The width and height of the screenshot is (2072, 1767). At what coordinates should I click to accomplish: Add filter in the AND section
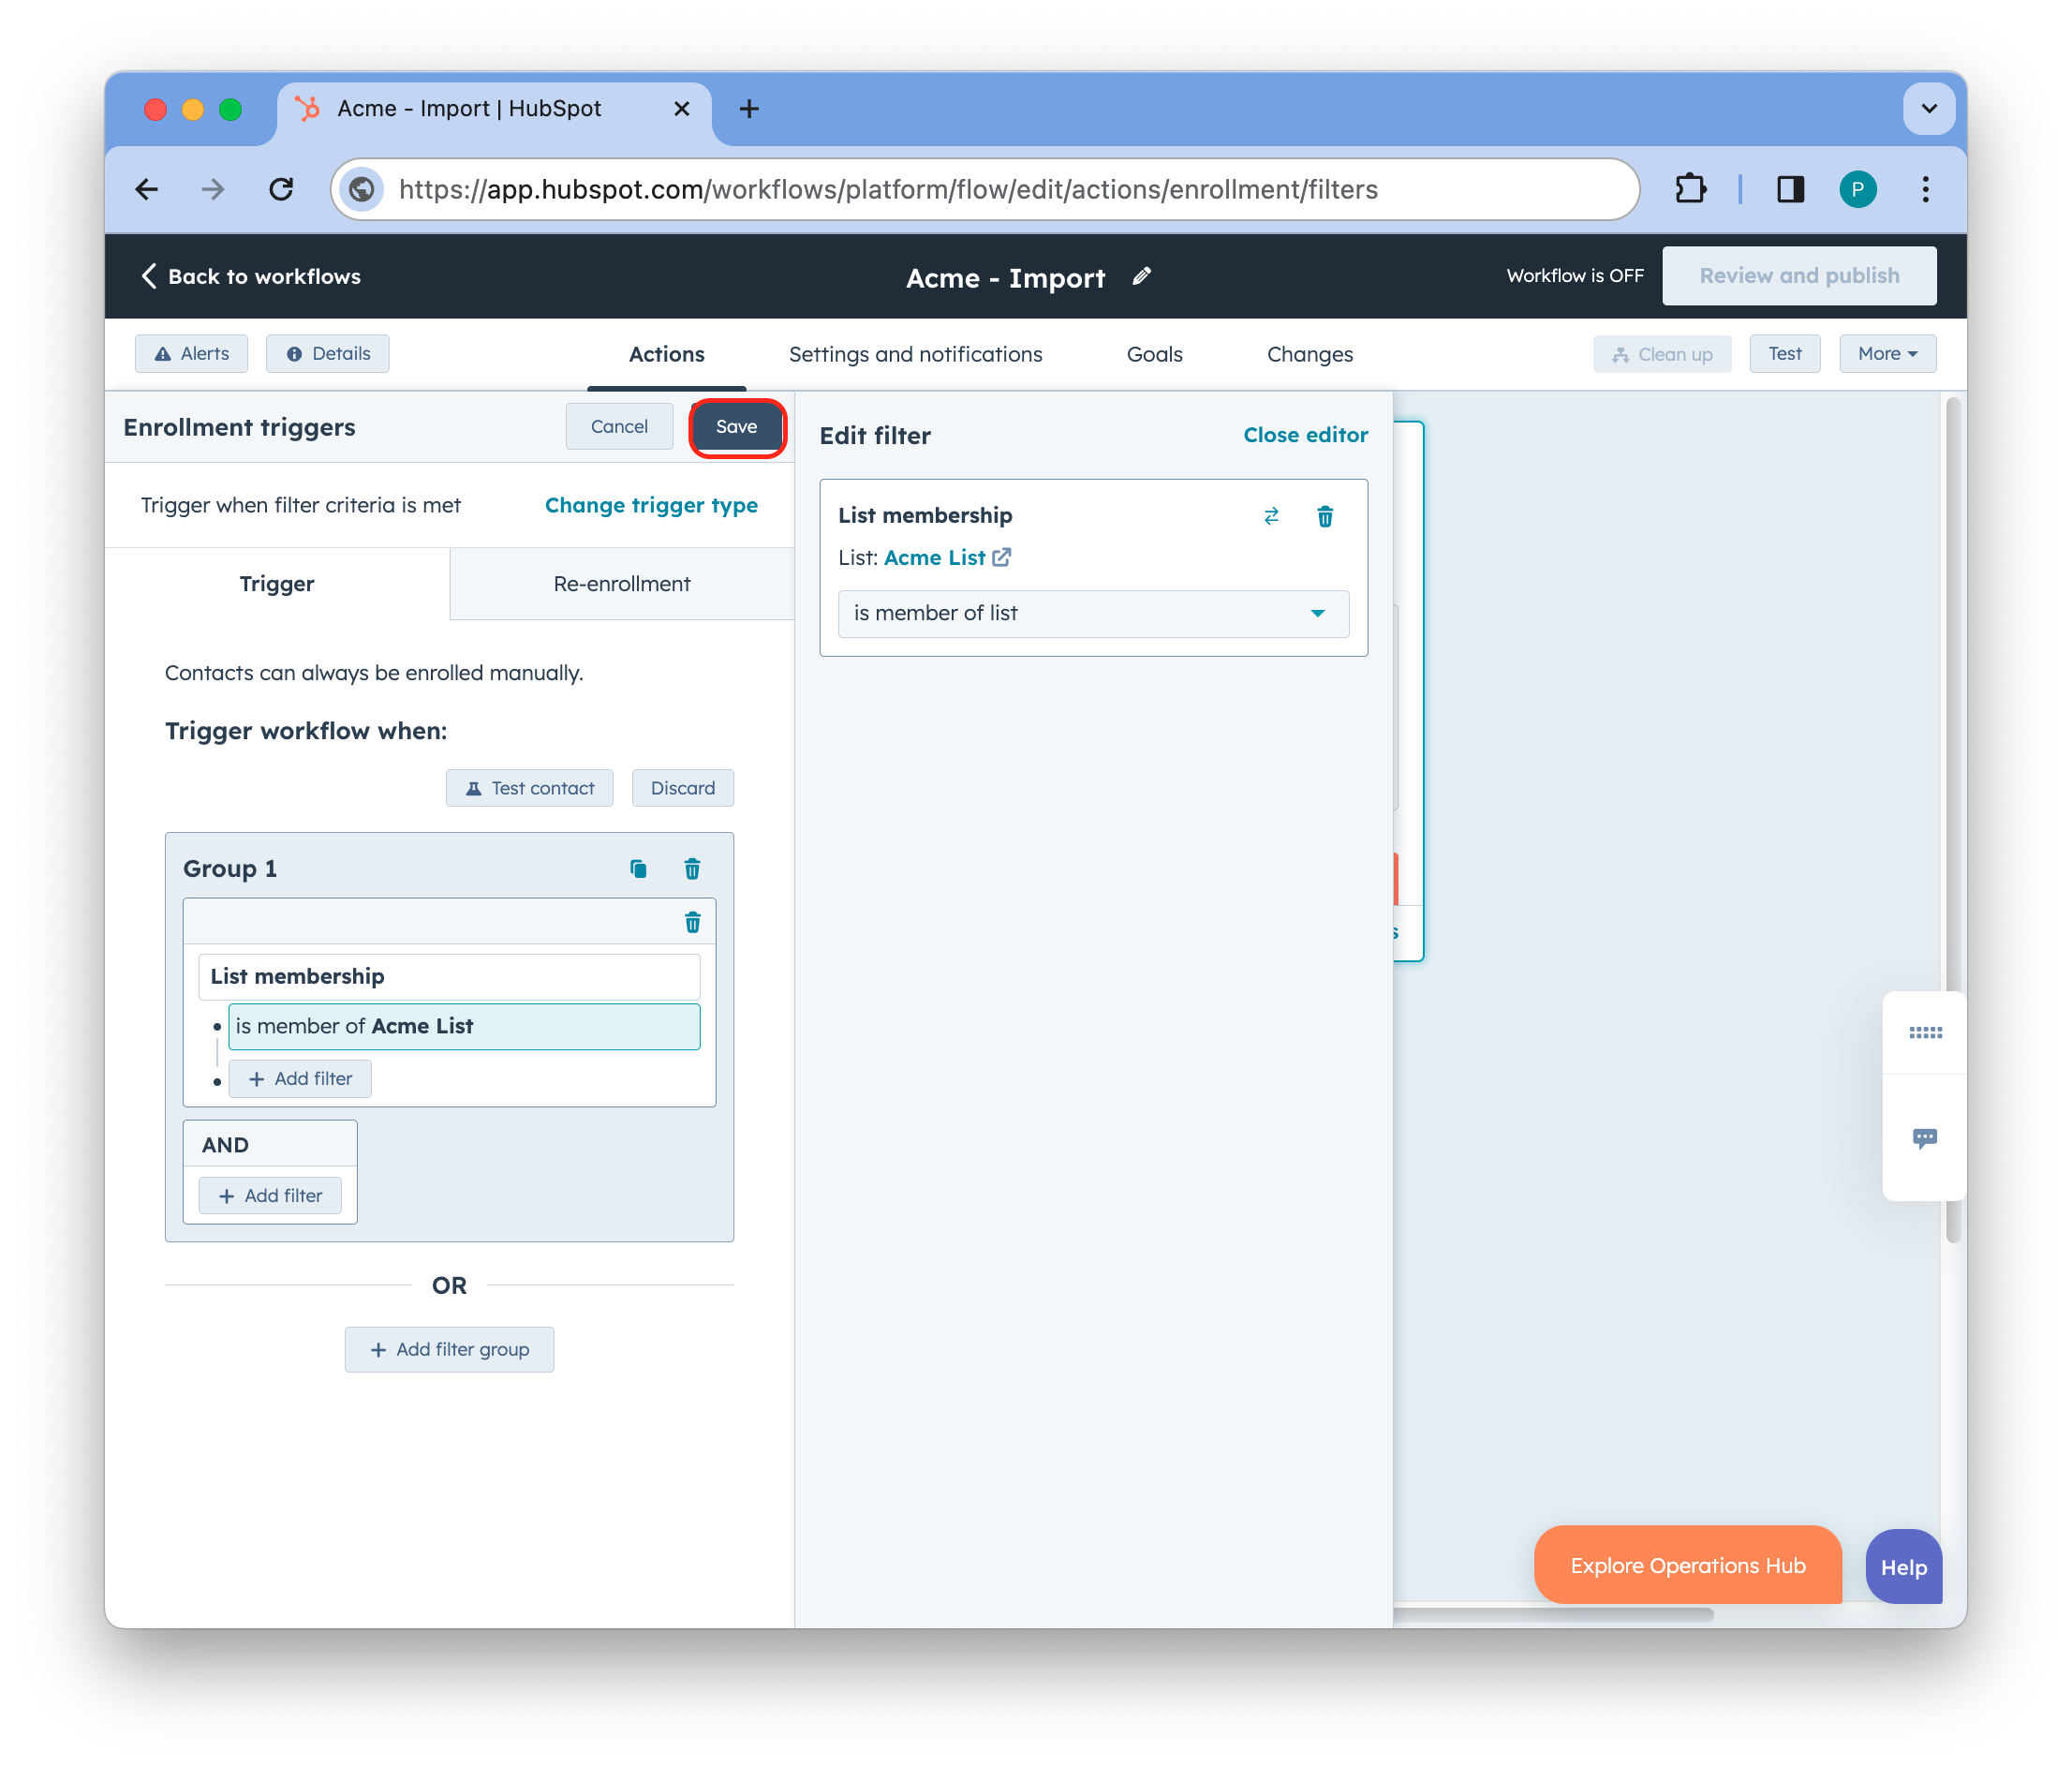click(270, 1196)
